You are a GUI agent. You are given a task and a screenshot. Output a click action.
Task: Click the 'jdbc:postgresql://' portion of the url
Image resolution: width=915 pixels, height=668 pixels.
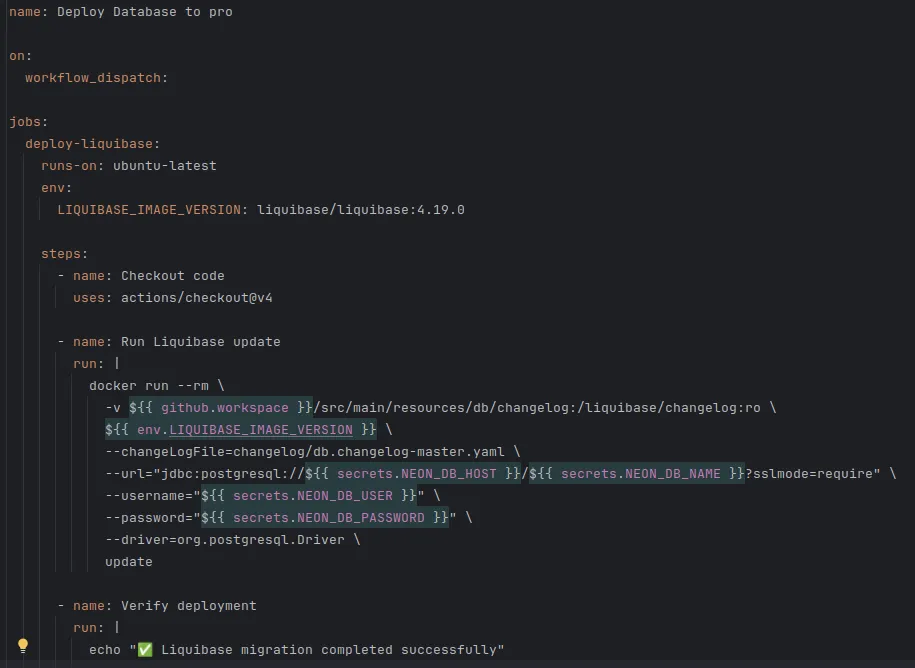(233, 474)
